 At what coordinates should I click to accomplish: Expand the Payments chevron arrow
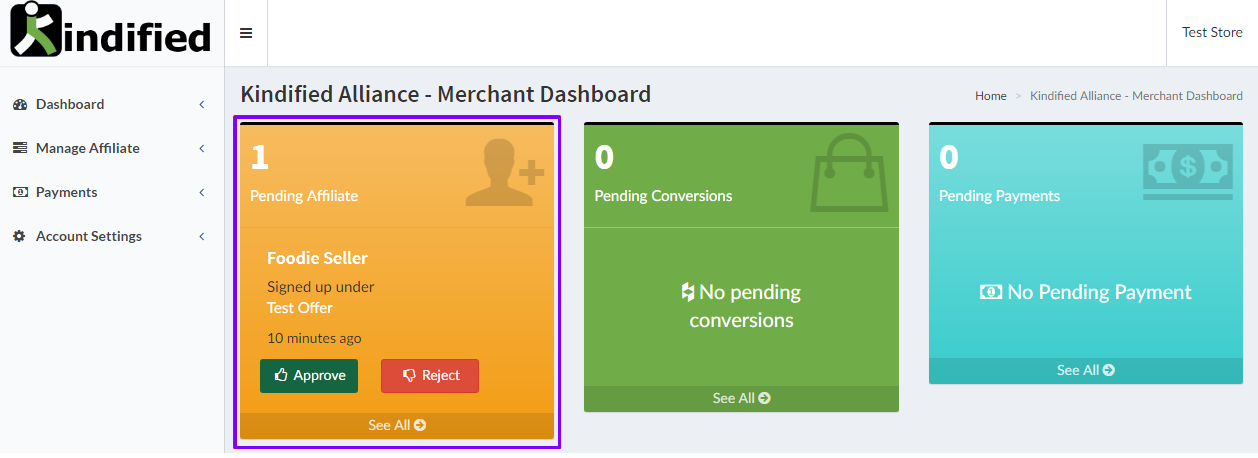(x=201, y=192)
